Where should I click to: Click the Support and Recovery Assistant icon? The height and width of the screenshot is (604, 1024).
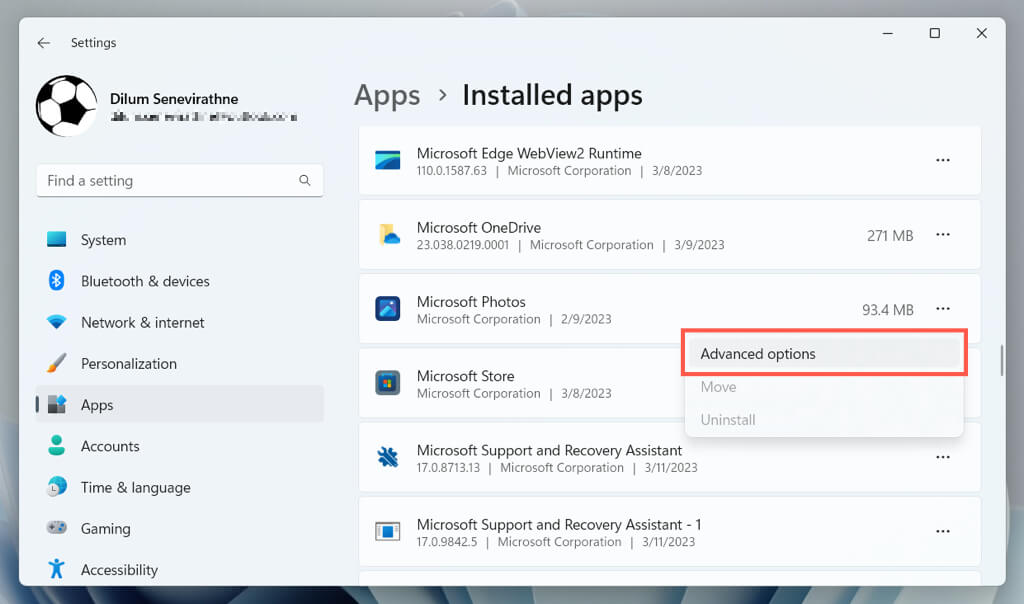point(388,457)
